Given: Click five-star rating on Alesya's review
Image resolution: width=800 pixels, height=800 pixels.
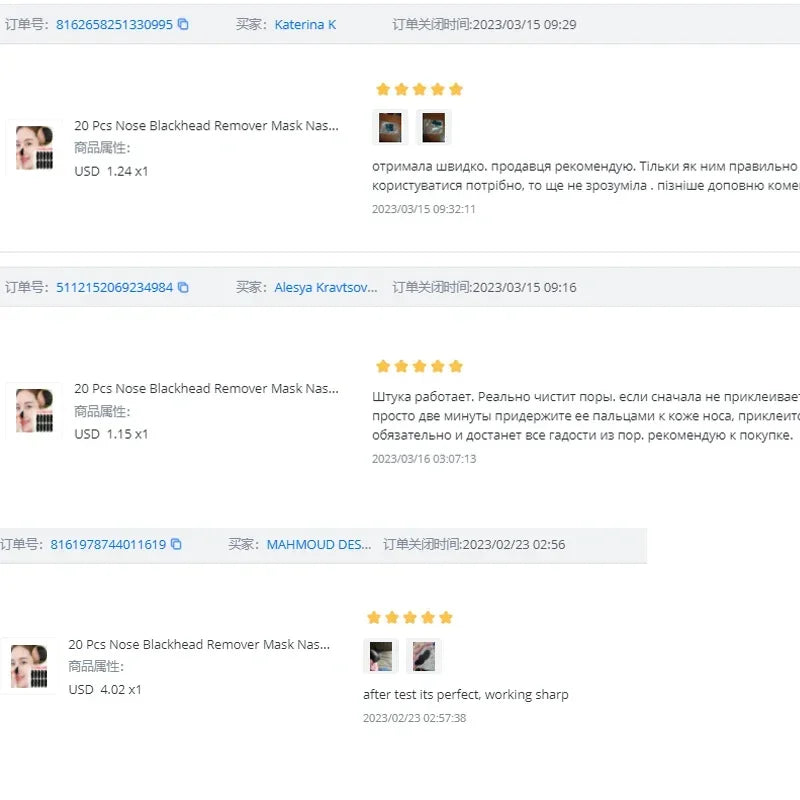Looking at the screenshot, I should 419,366.
